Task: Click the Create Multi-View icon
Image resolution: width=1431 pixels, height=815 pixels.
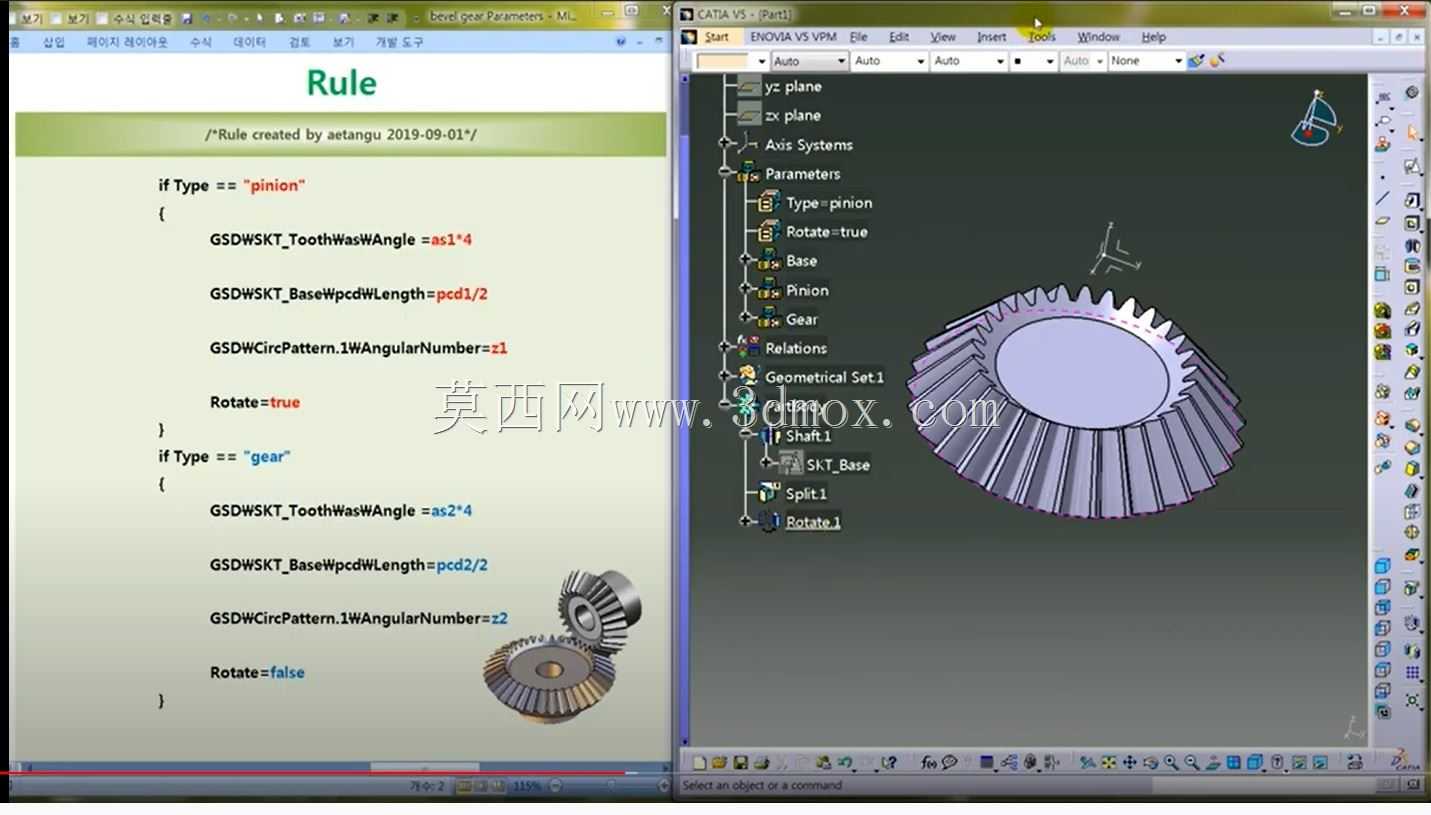Action: coord(1234,763)
